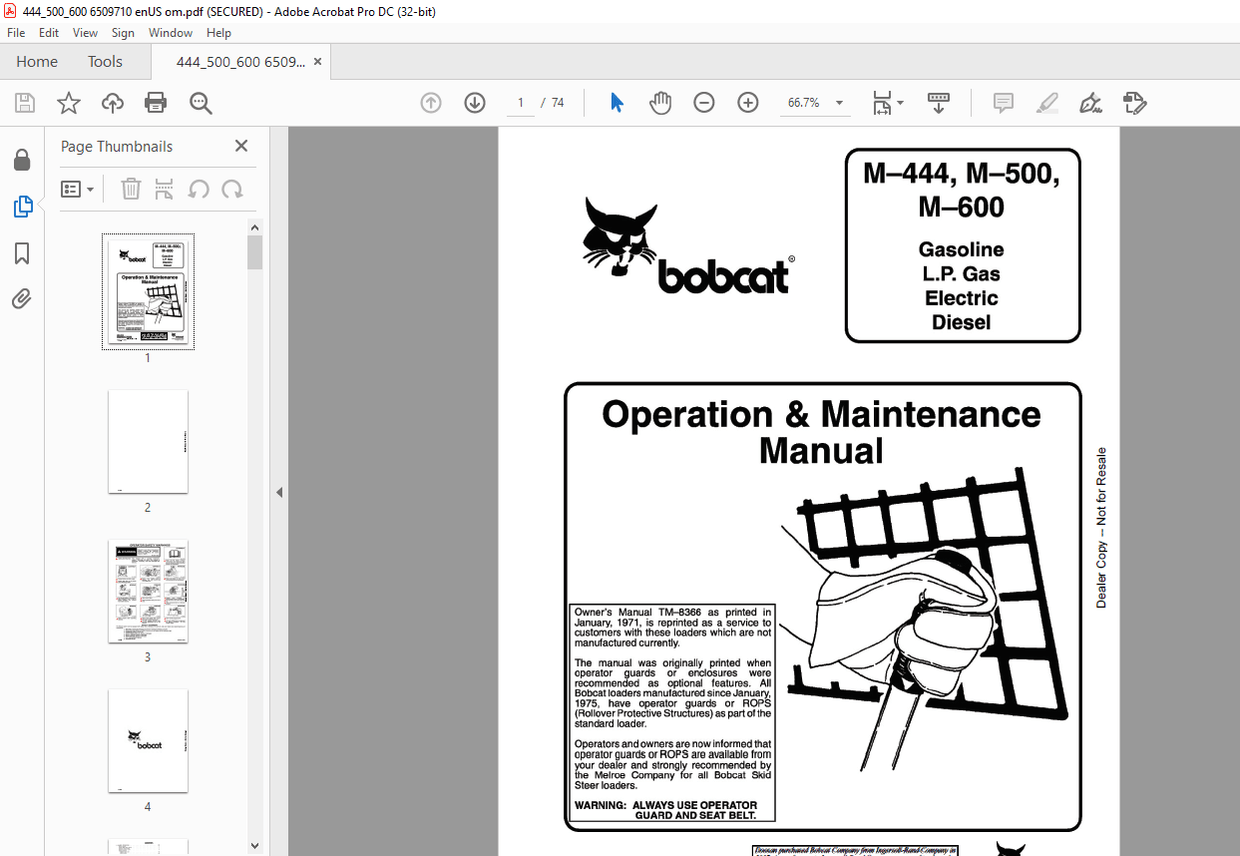Select the Hand pan tool

660,103
